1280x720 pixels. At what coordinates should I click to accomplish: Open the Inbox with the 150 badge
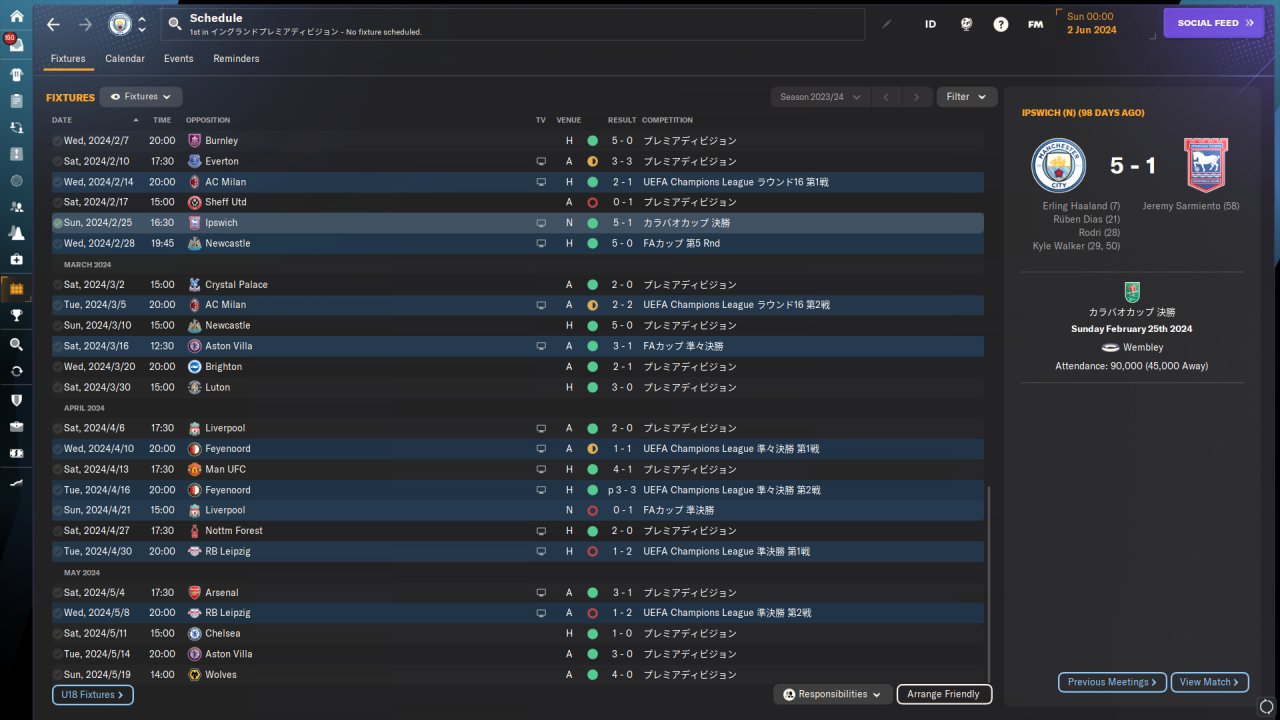click(16, 45)
